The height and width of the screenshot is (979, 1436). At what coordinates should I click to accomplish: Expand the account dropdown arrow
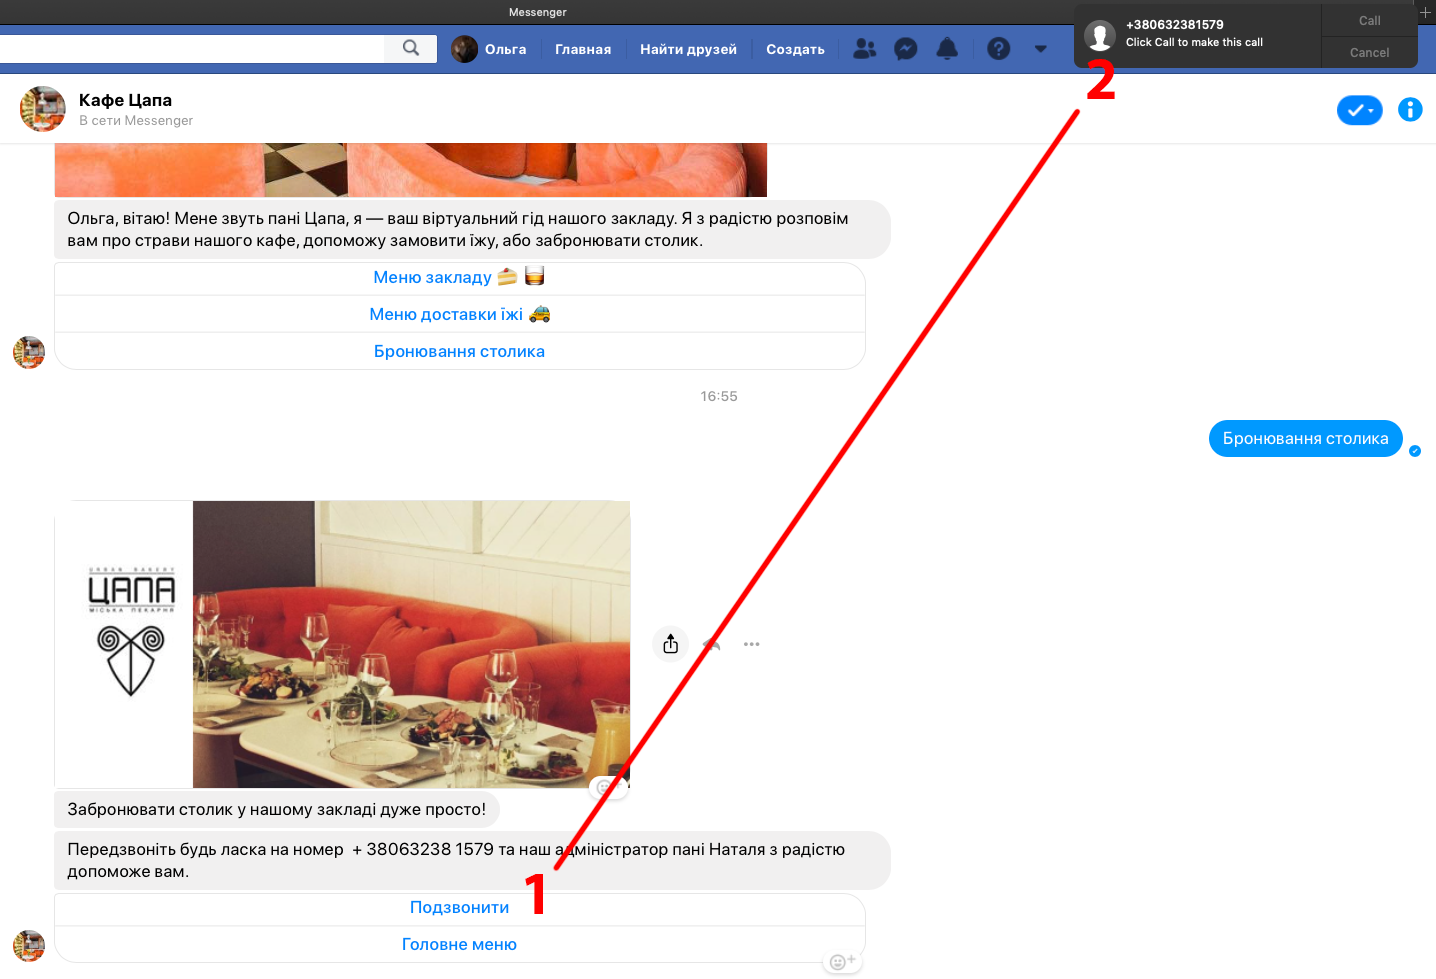coord(1041,49)
